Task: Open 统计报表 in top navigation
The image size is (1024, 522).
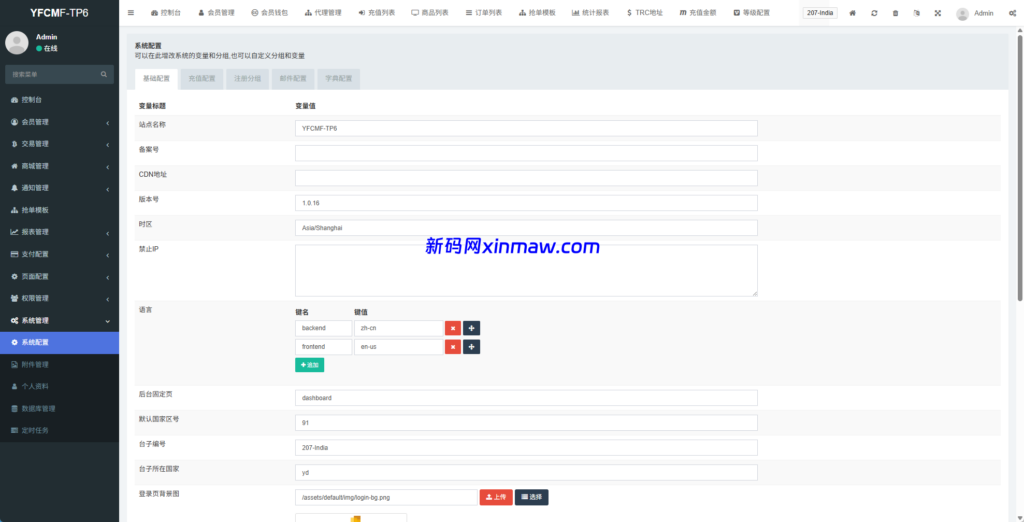Action: pyautogui.click(x=590, y=13)
